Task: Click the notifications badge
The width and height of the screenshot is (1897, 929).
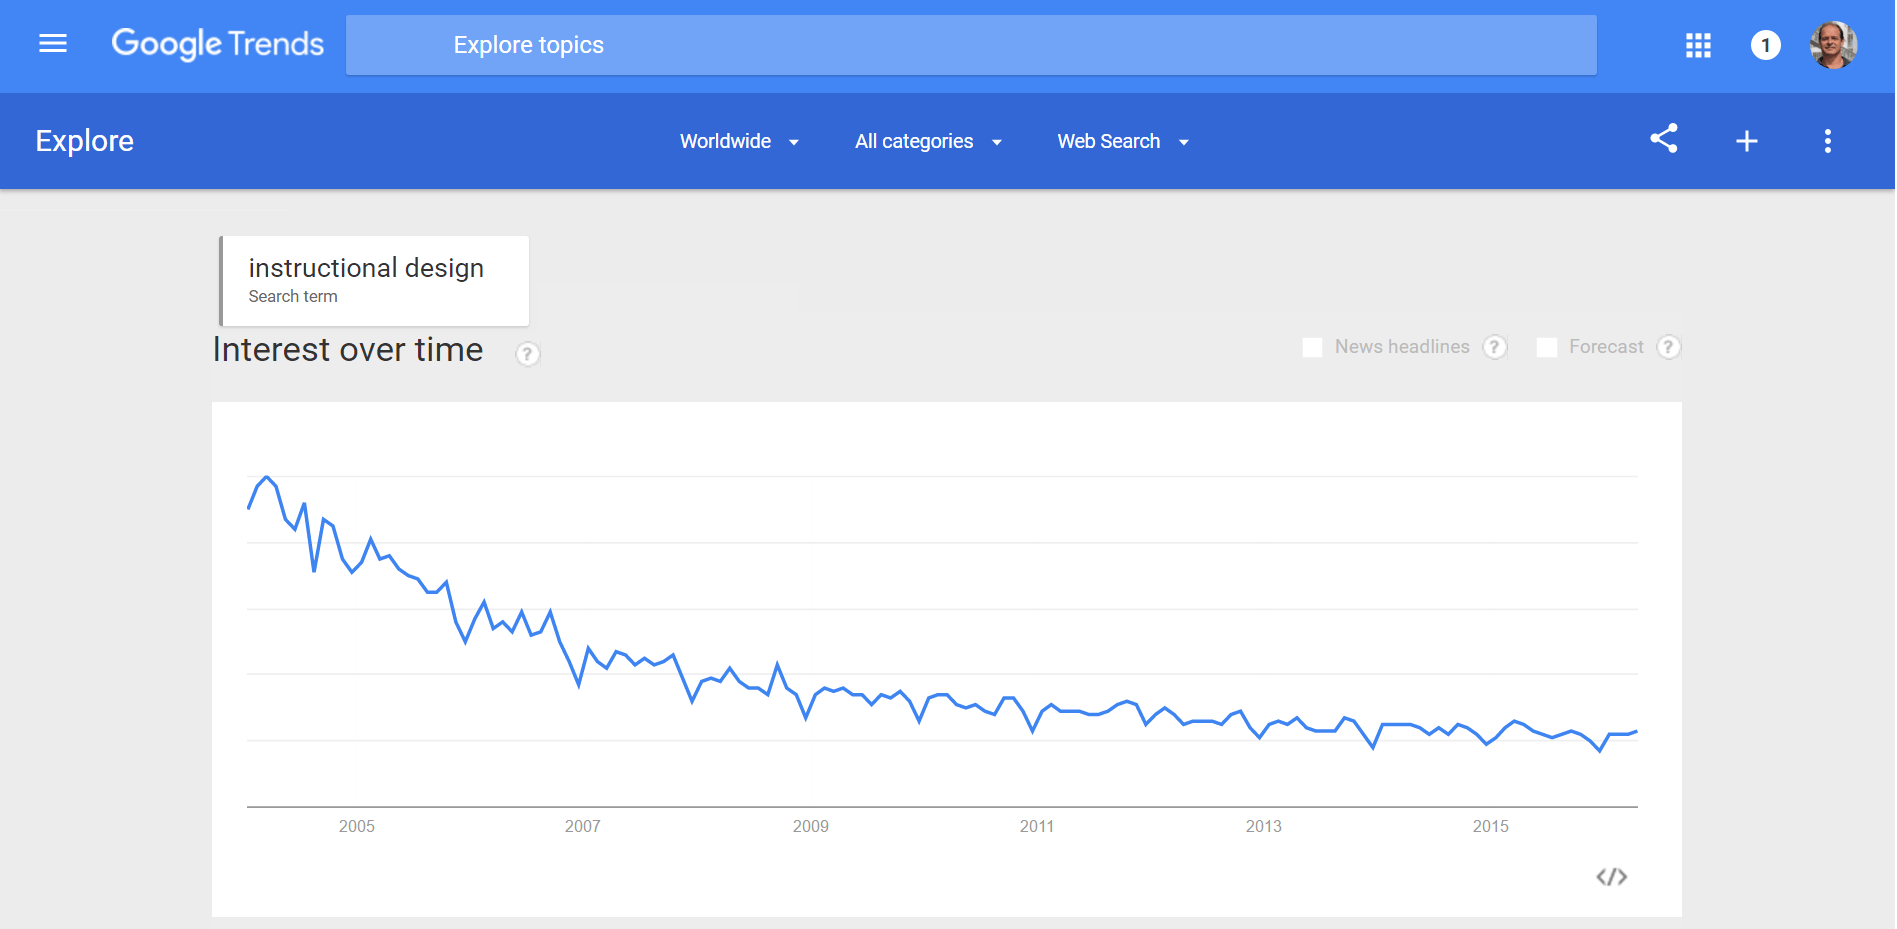Action: point(1766,45)
